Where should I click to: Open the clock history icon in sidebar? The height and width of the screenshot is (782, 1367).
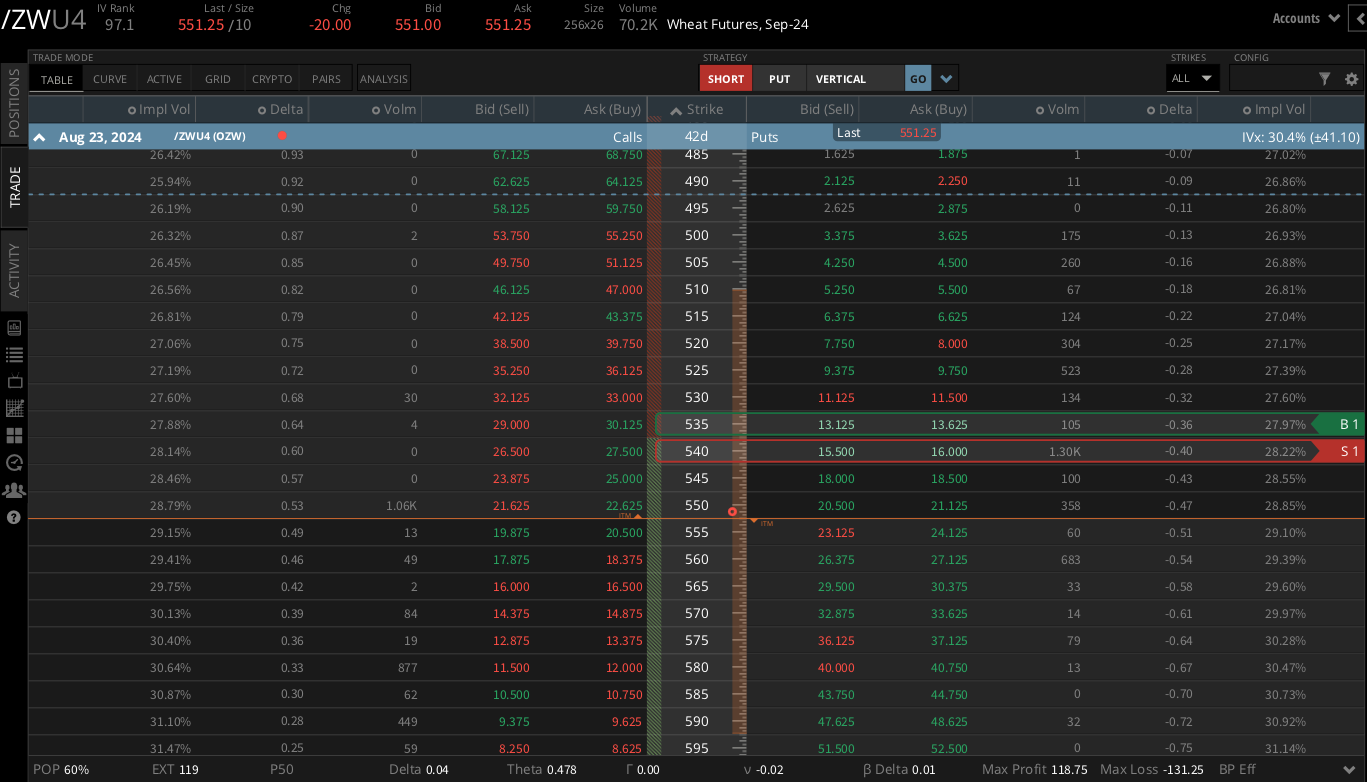coord(14,462)
